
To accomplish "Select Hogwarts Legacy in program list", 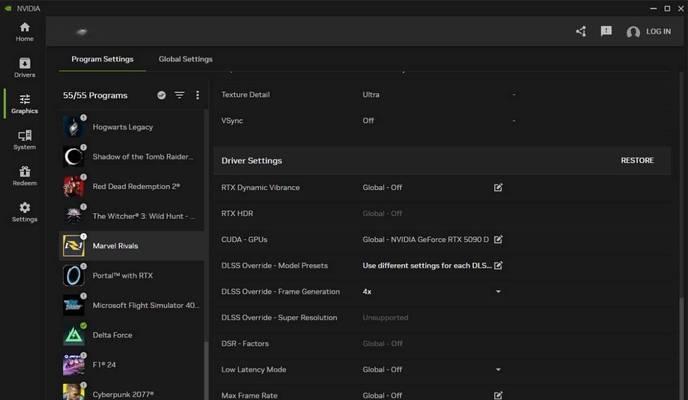I will 131,127.
